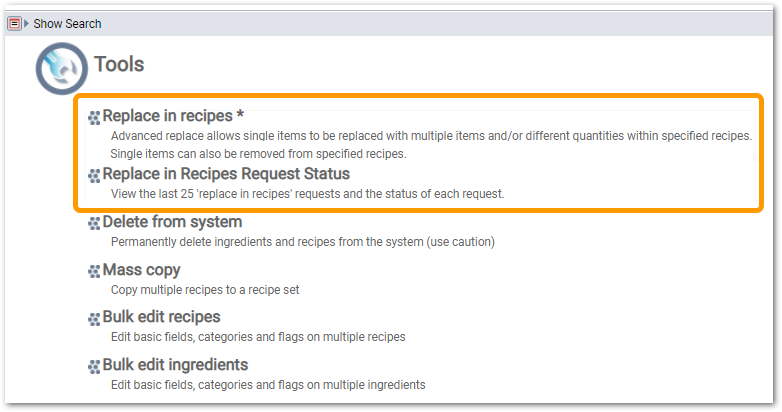Expand the Show Search arrow
782x412 pixels.
click(x=27, y=23)
